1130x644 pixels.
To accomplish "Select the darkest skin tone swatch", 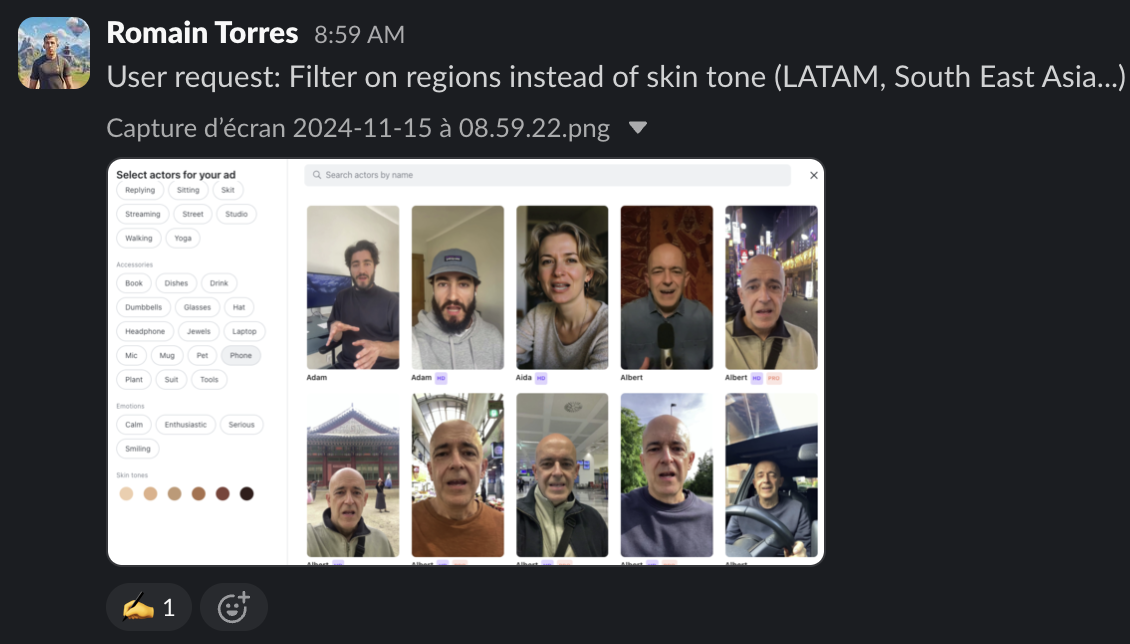I will (246, 493).
